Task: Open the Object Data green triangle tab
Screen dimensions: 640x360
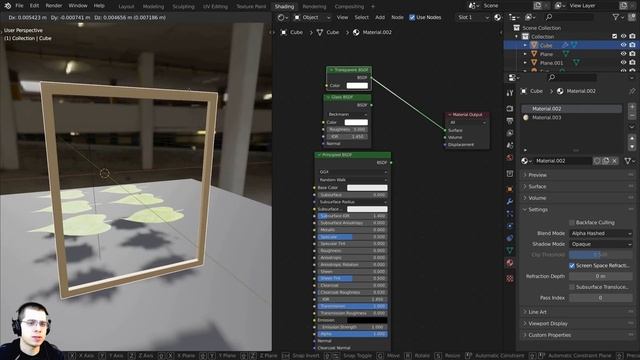Action: pyautogui.click(x=510, y=250)
